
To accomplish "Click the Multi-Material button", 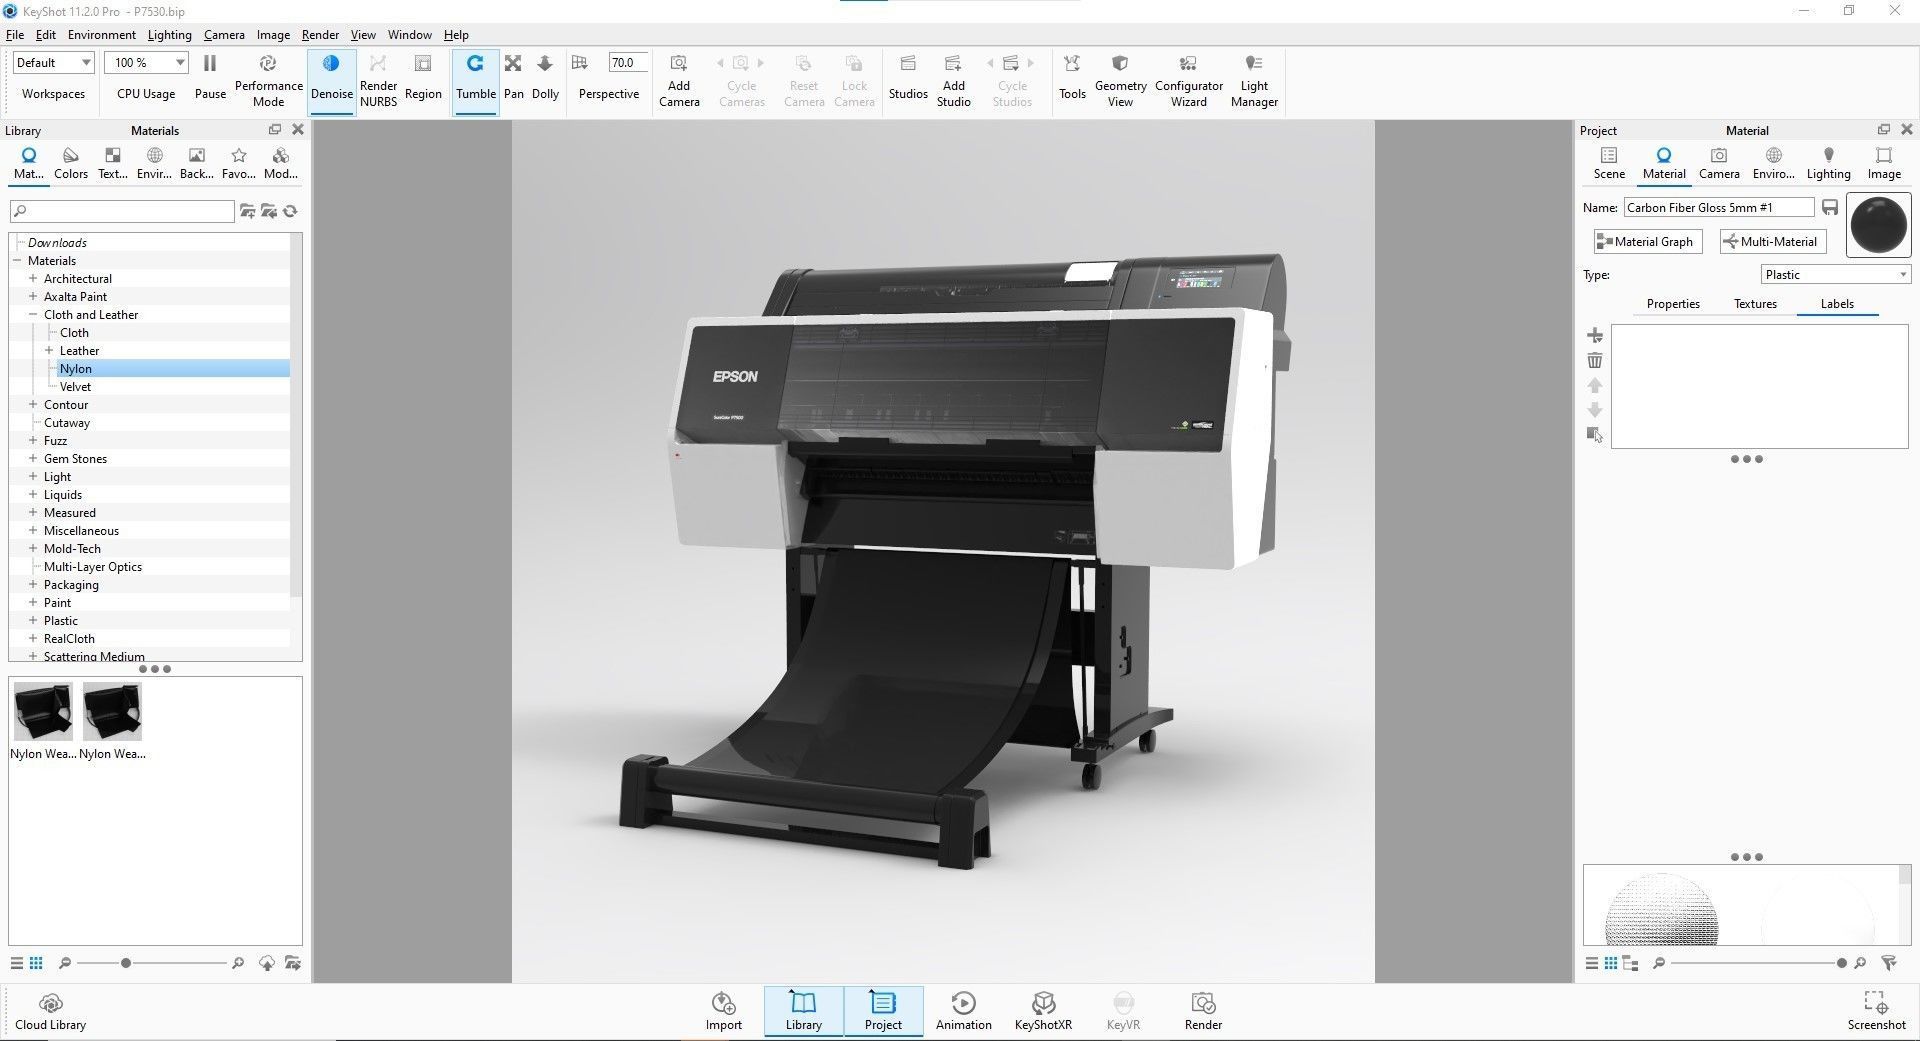I will click(x=1773, y=241).
